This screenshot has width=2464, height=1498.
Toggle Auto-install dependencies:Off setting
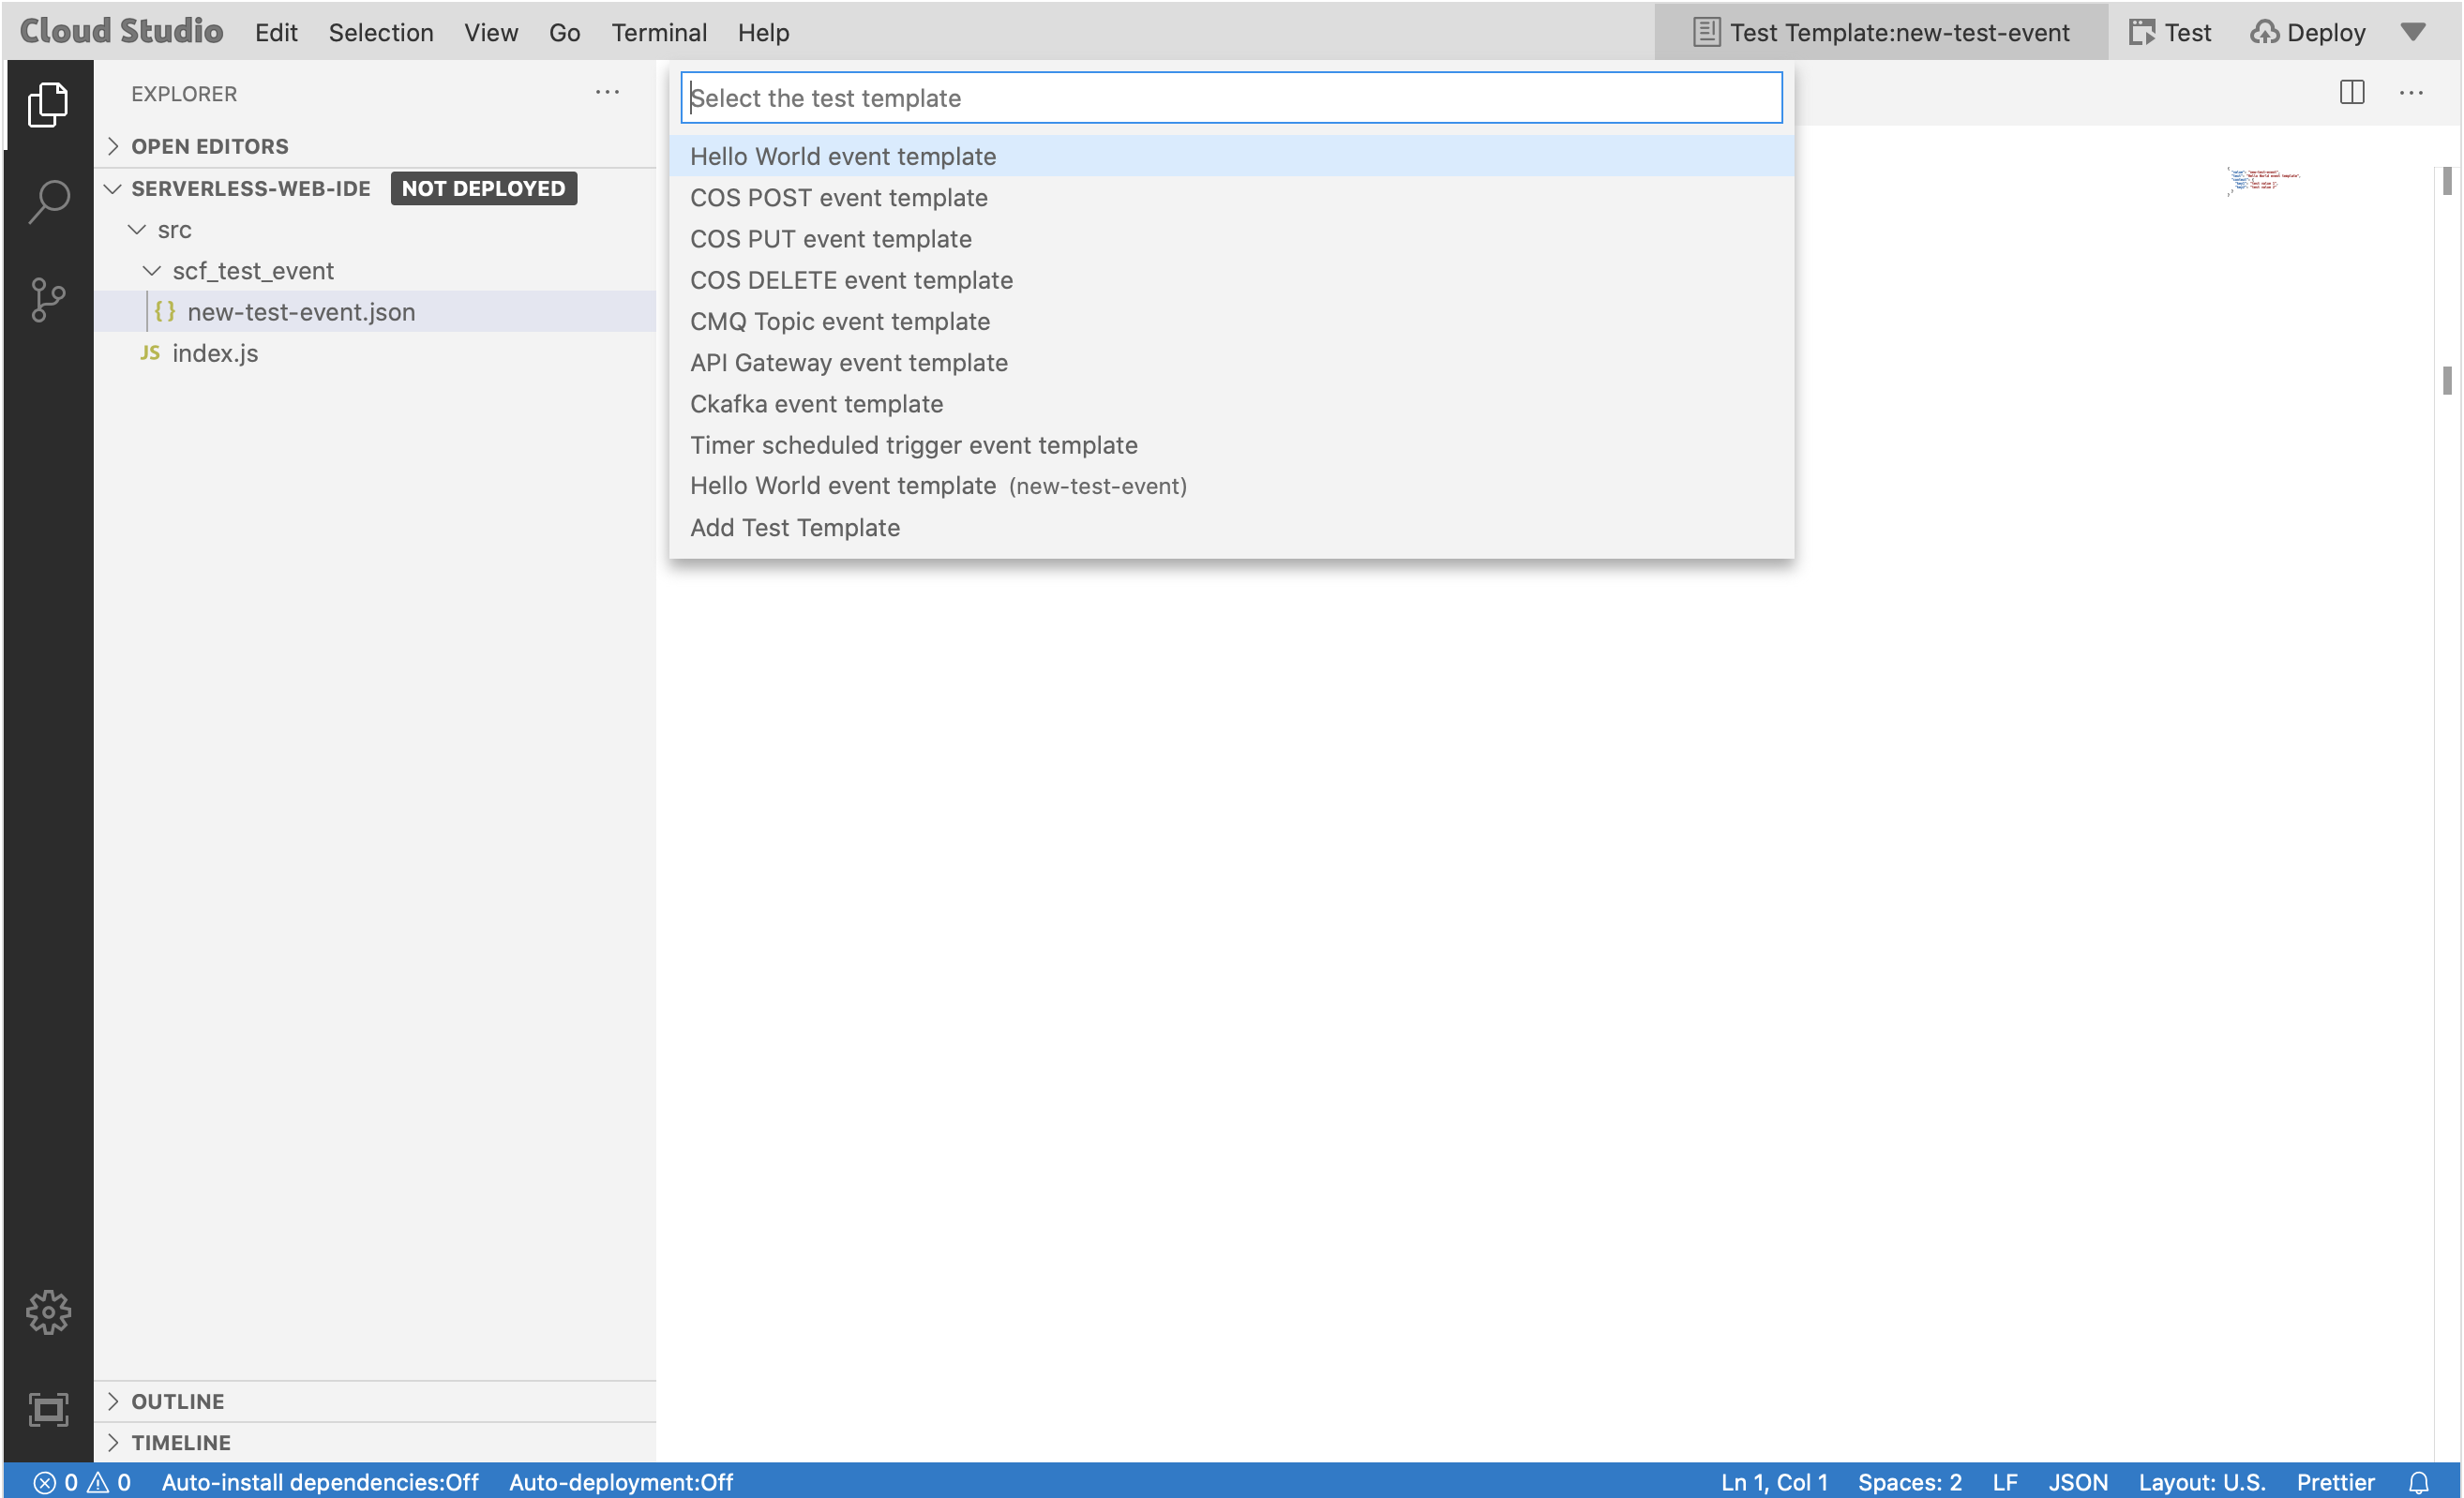coord(320,1482)
